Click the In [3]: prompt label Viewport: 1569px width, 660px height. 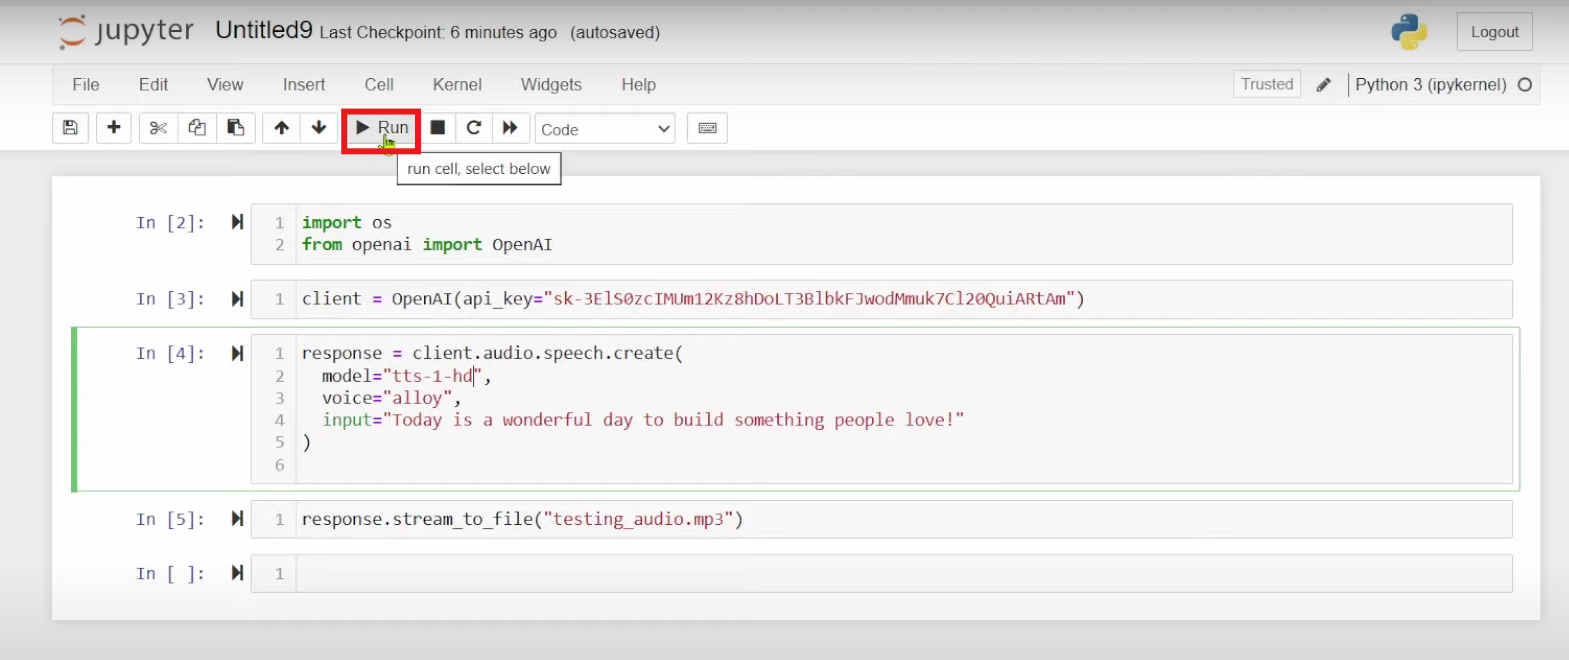[170, 299]
